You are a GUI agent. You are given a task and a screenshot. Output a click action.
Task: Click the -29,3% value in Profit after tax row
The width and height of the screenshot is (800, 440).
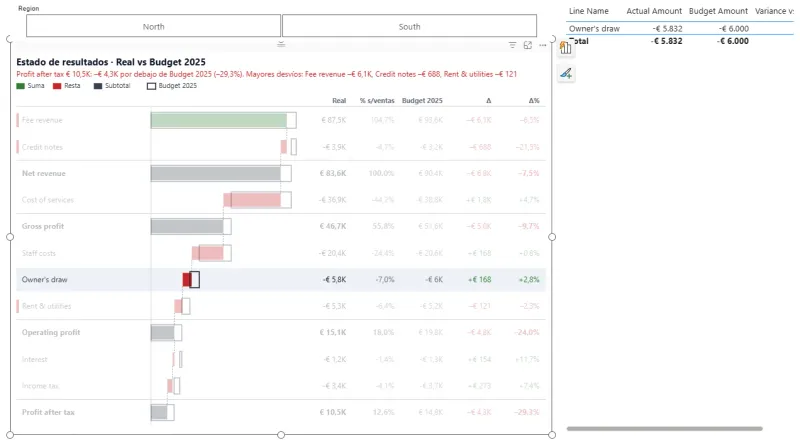(x=527, y=412)
